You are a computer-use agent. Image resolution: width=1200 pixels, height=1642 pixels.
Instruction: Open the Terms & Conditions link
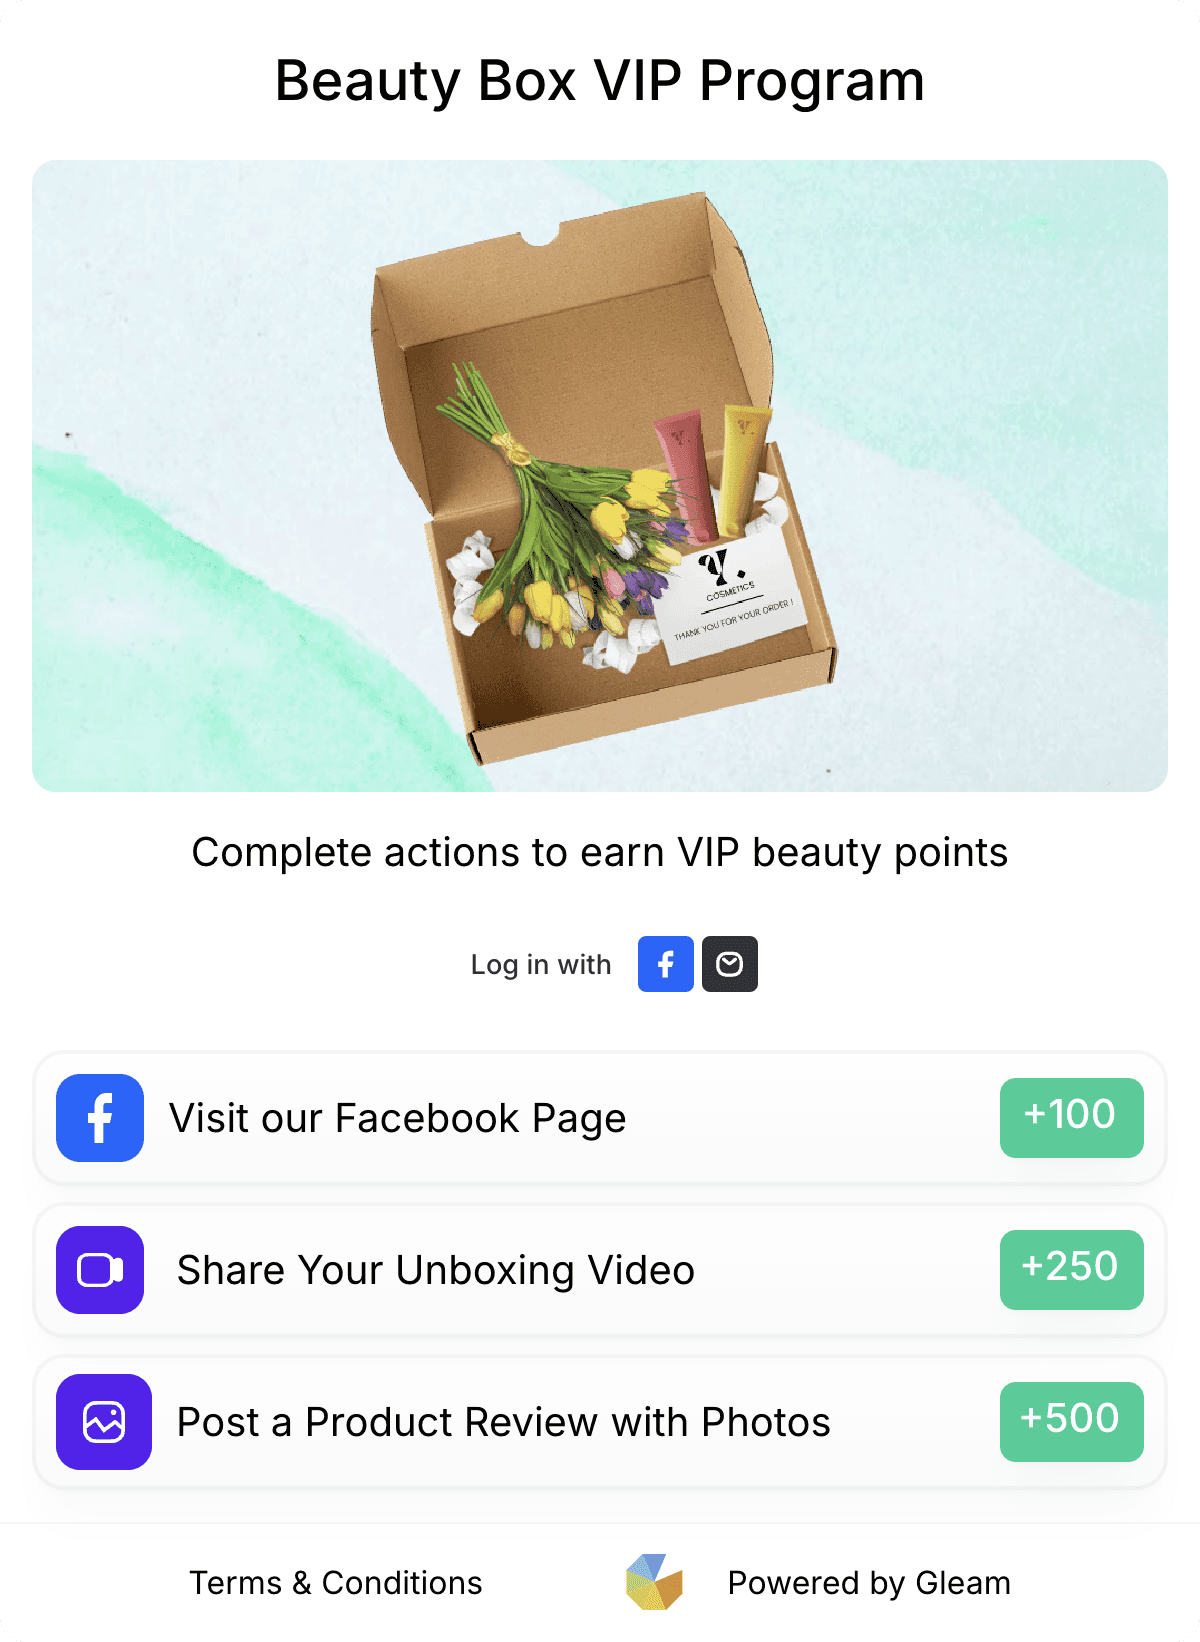point(336,1583)
